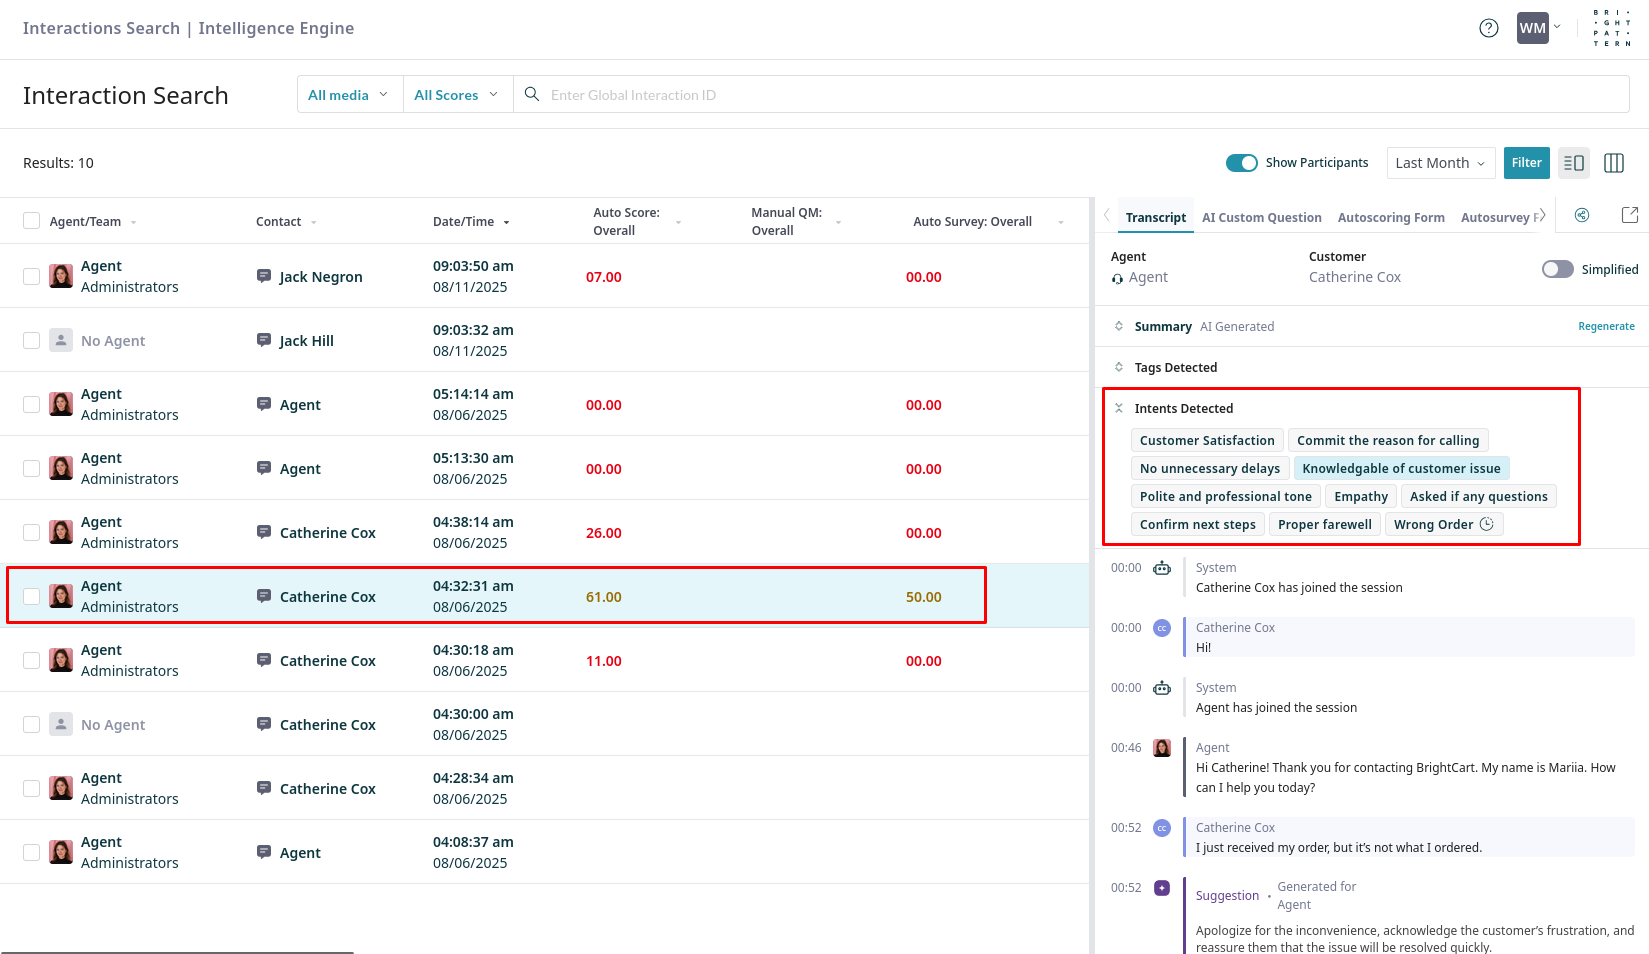
Task: Open the Autoscoring Form tab
Action: point(1390,218)
